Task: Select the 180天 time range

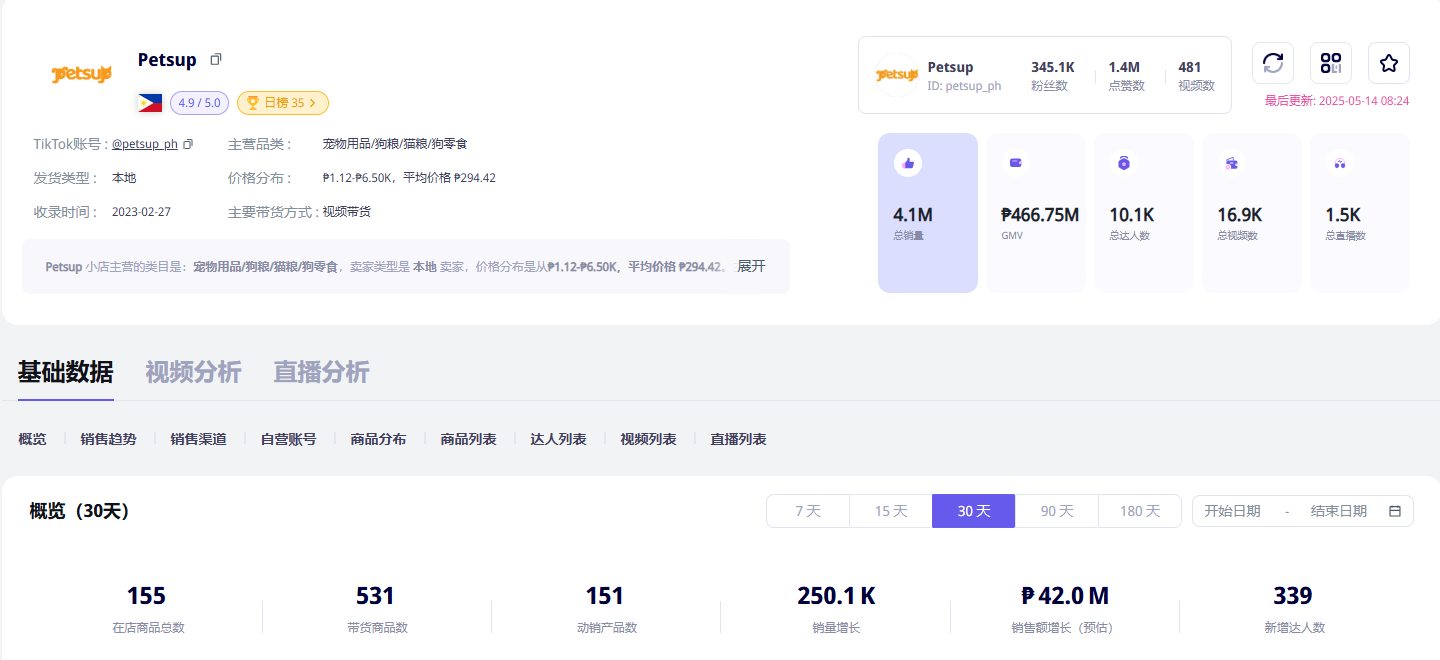Action: (1140, 511)
